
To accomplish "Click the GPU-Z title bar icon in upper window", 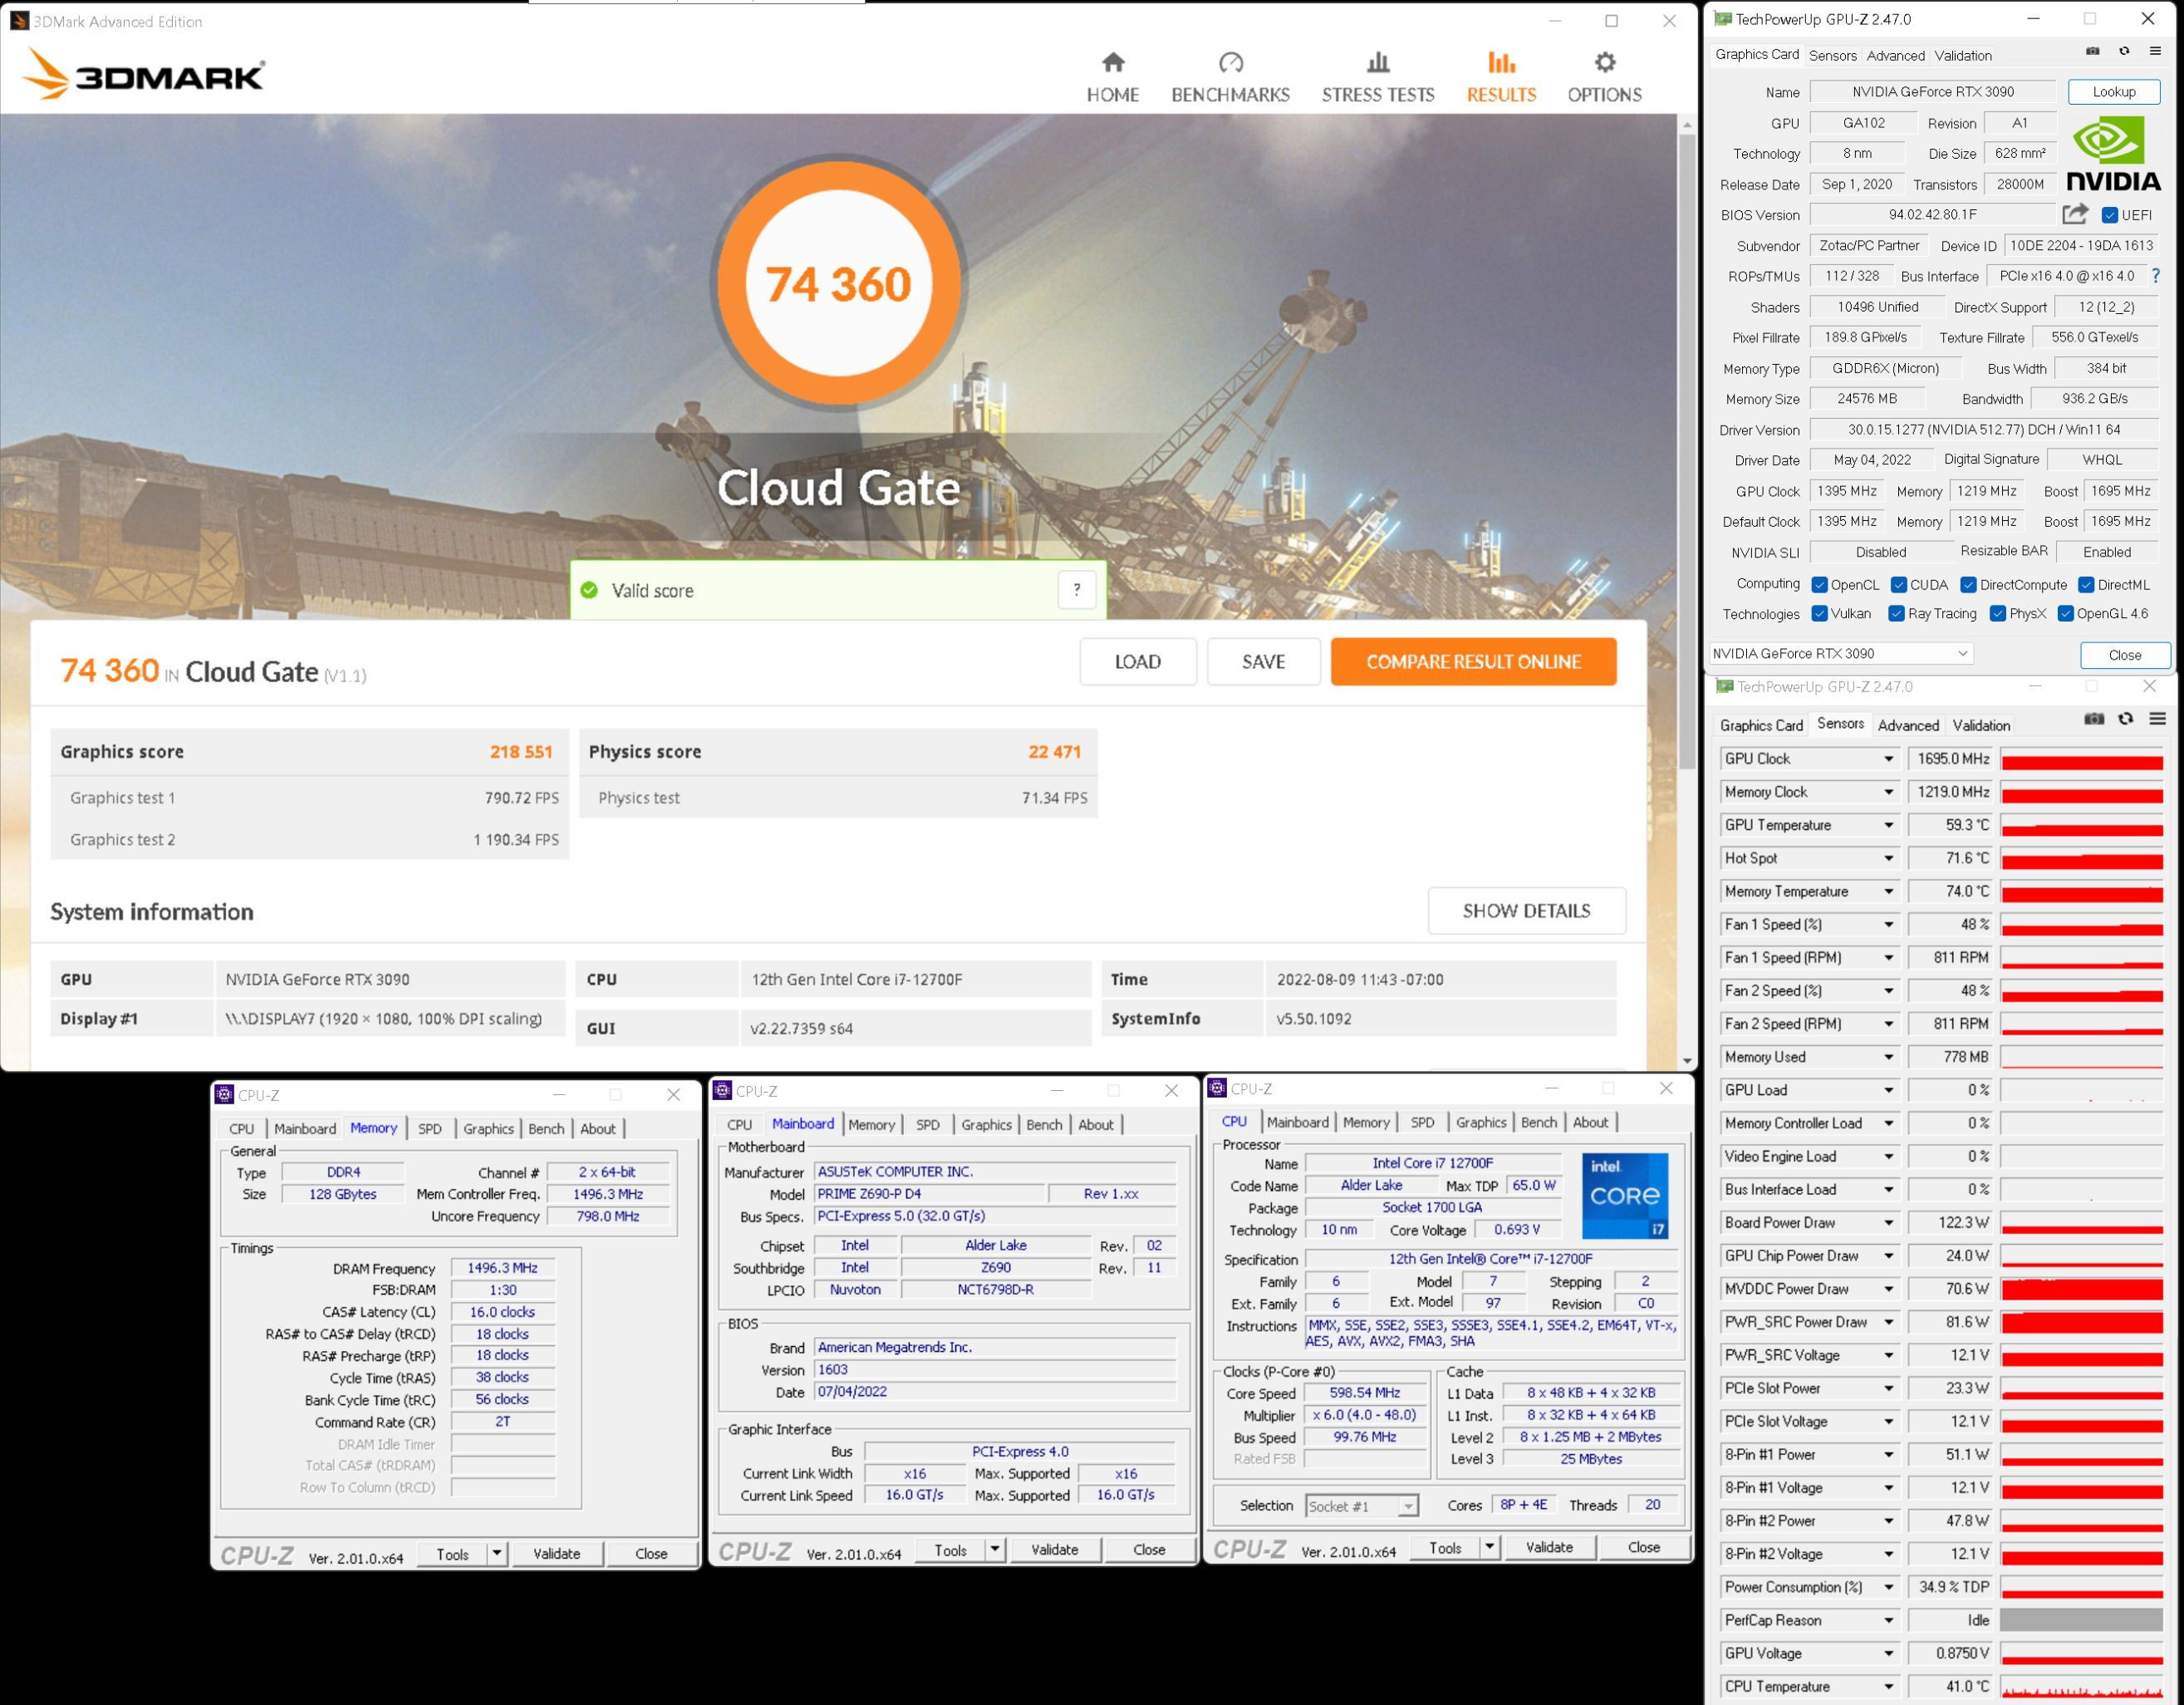I will tap(1723, 19).
